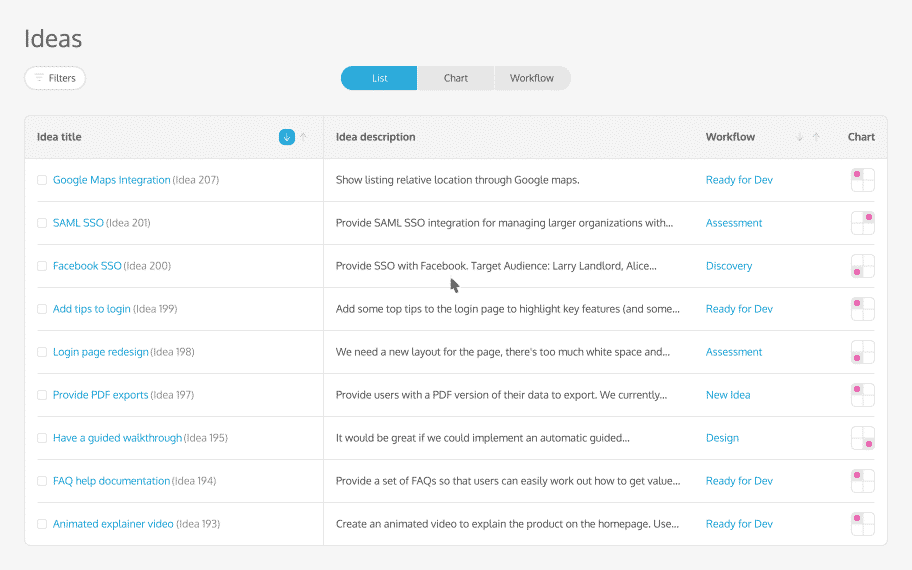912x570 pixels.
Task: Switch to the Chart view tab
Action: 456,78
